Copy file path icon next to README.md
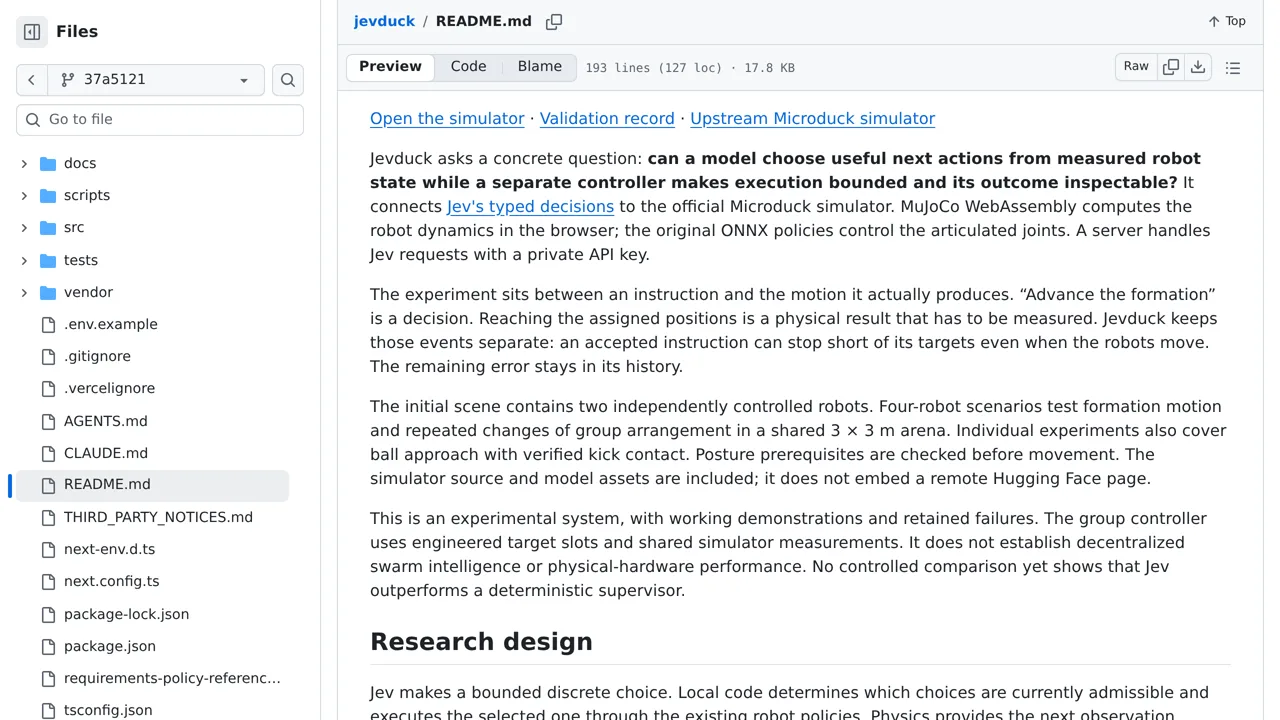Viewport: 1280px width, 720px height. coord(554,22)
